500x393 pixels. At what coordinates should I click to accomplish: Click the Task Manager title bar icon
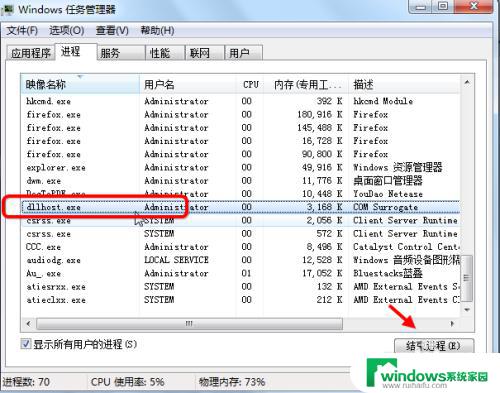pos(7,9)
